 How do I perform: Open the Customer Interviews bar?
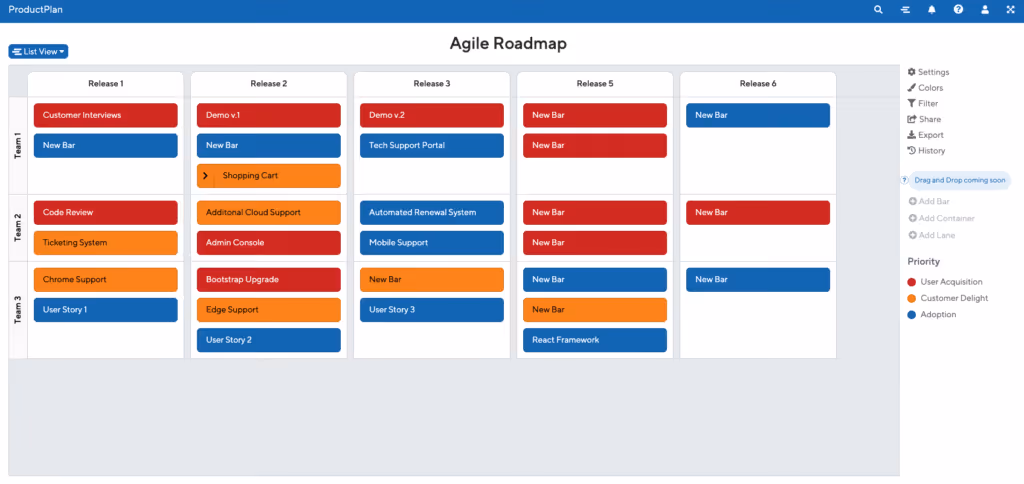tap(106, 115)
